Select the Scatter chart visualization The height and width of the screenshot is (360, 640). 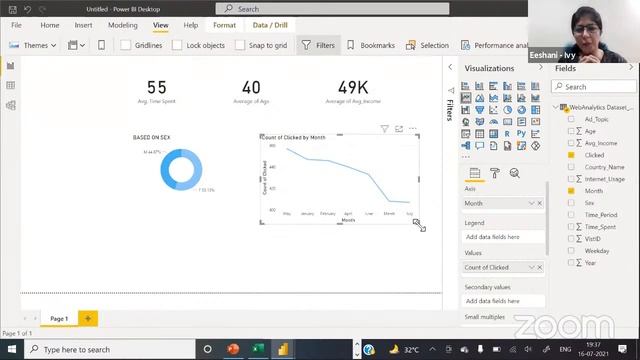pyautogui.click(x=493, y=110)
